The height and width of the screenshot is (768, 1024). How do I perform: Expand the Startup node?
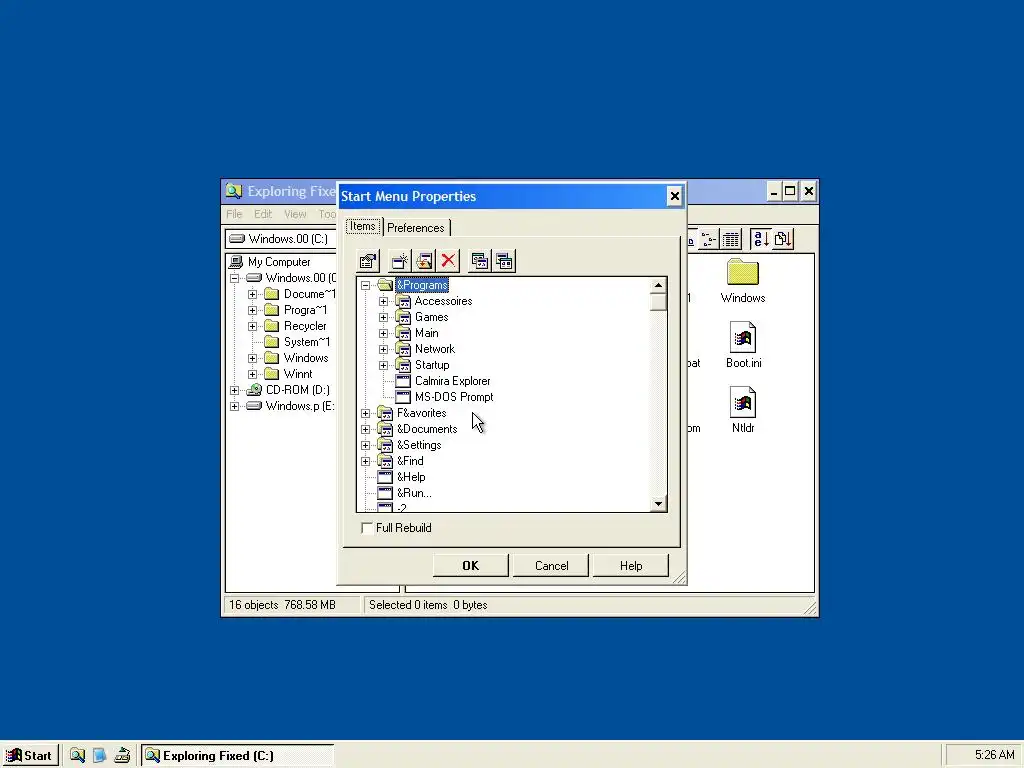(384, 365)
